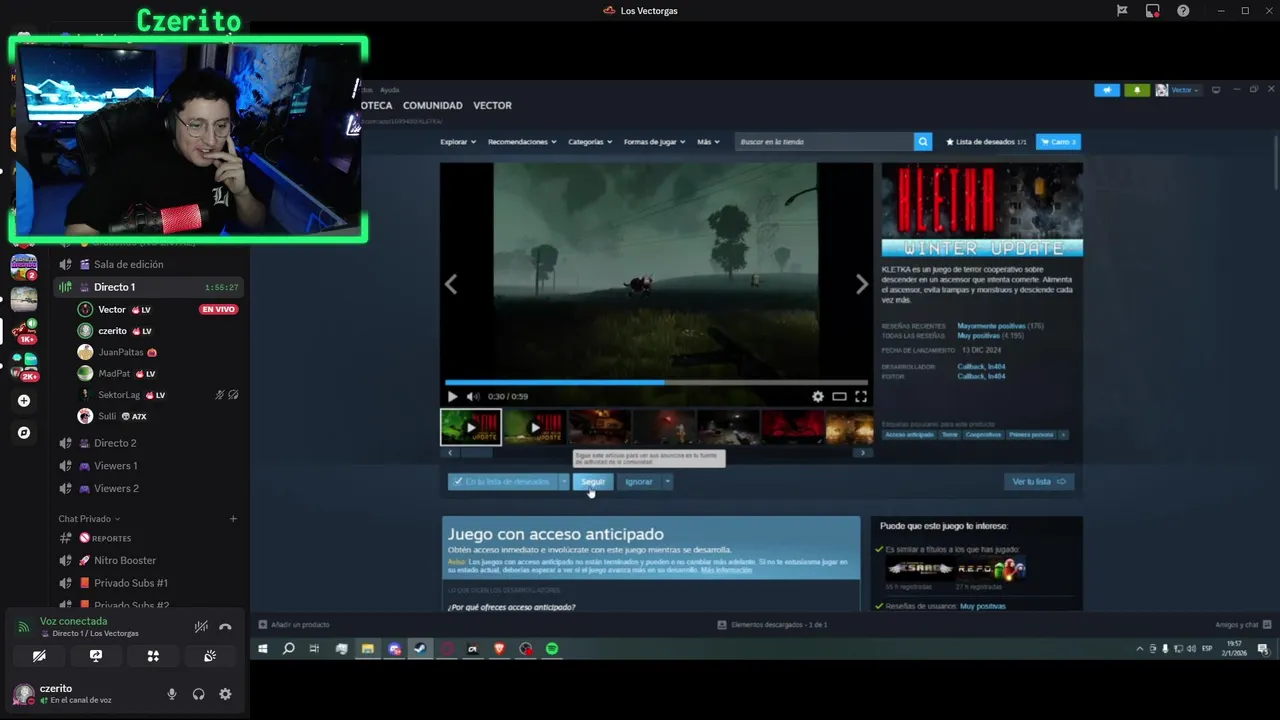Toggle Discord noise suppression
The width and height of the screenshot is (1280, 720).
click(x=201, y=627)
